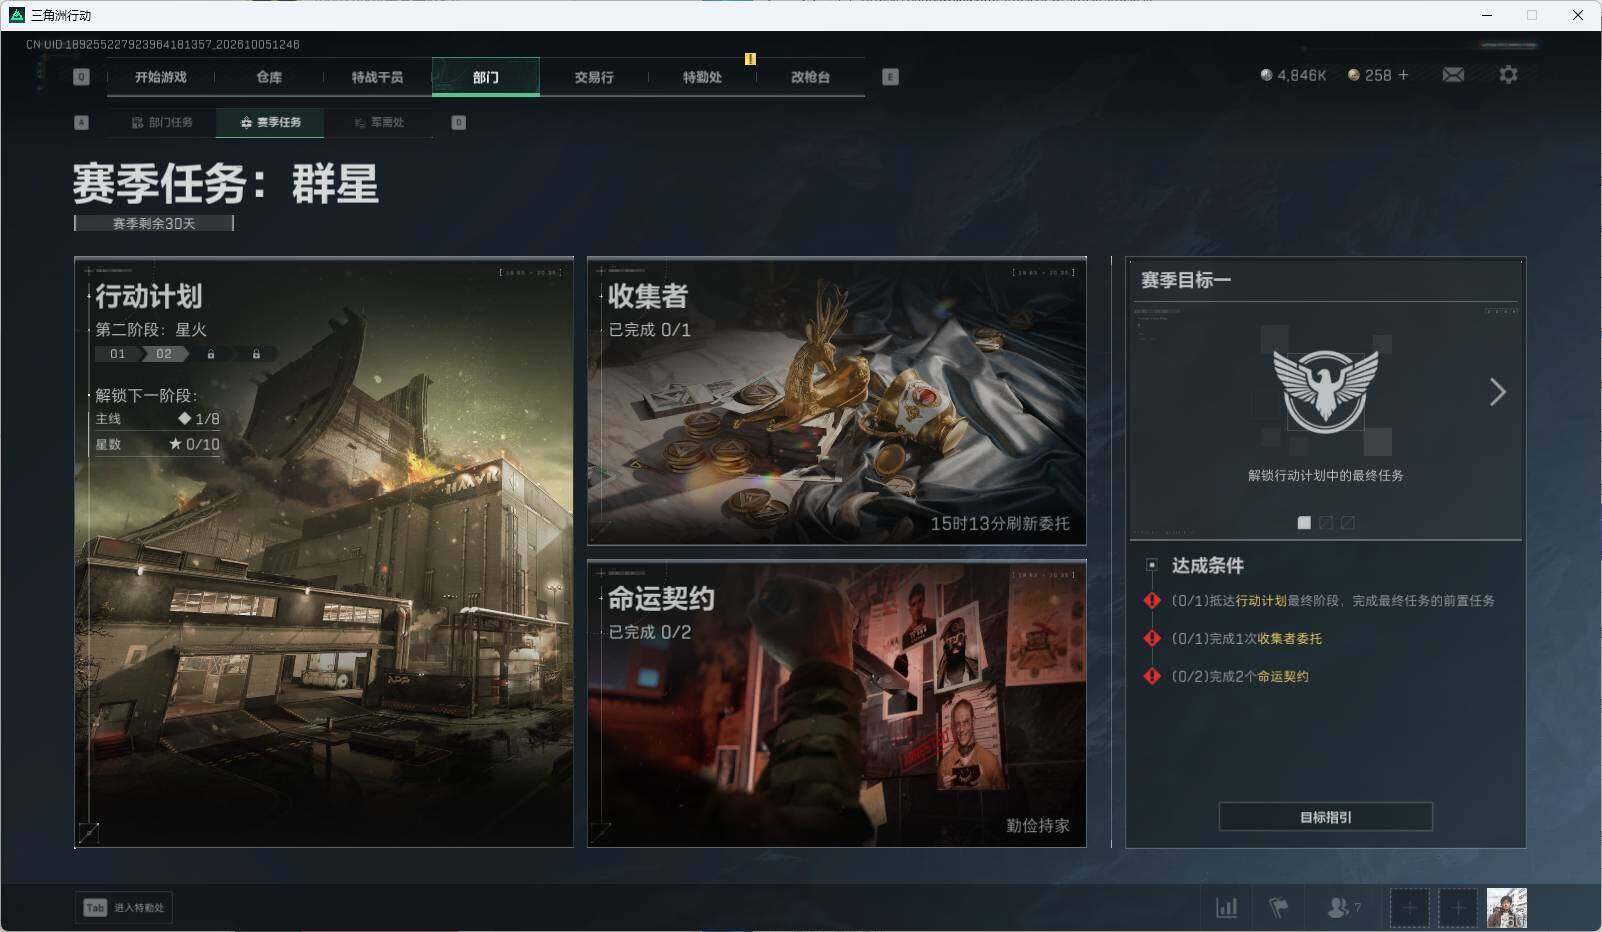This screenshot has height=932, width=1602.
Task: Click the 达成条件 section header checkbox
Action: [1152, 565]
